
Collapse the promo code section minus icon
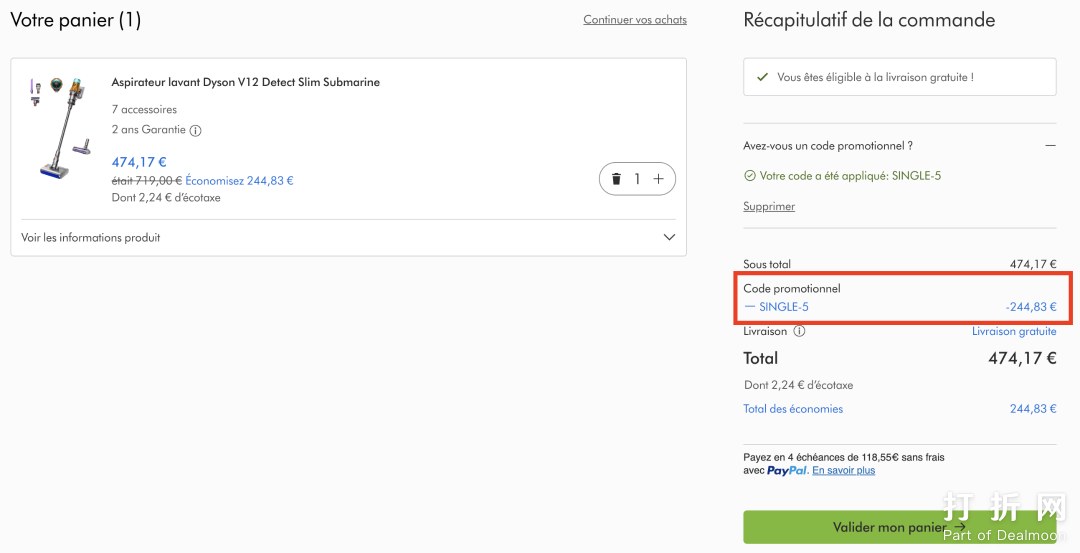coord(1050,146)
